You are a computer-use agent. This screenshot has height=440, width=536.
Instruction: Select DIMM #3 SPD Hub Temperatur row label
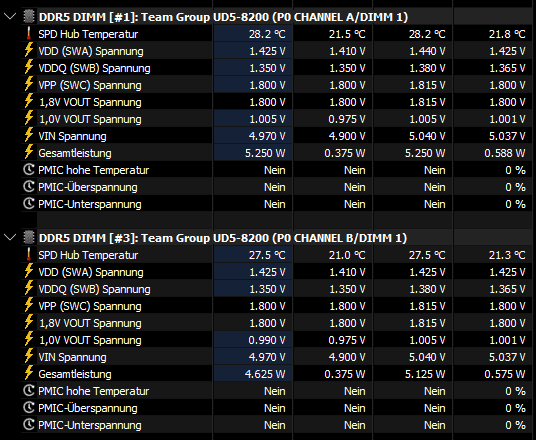click(88, 255)
